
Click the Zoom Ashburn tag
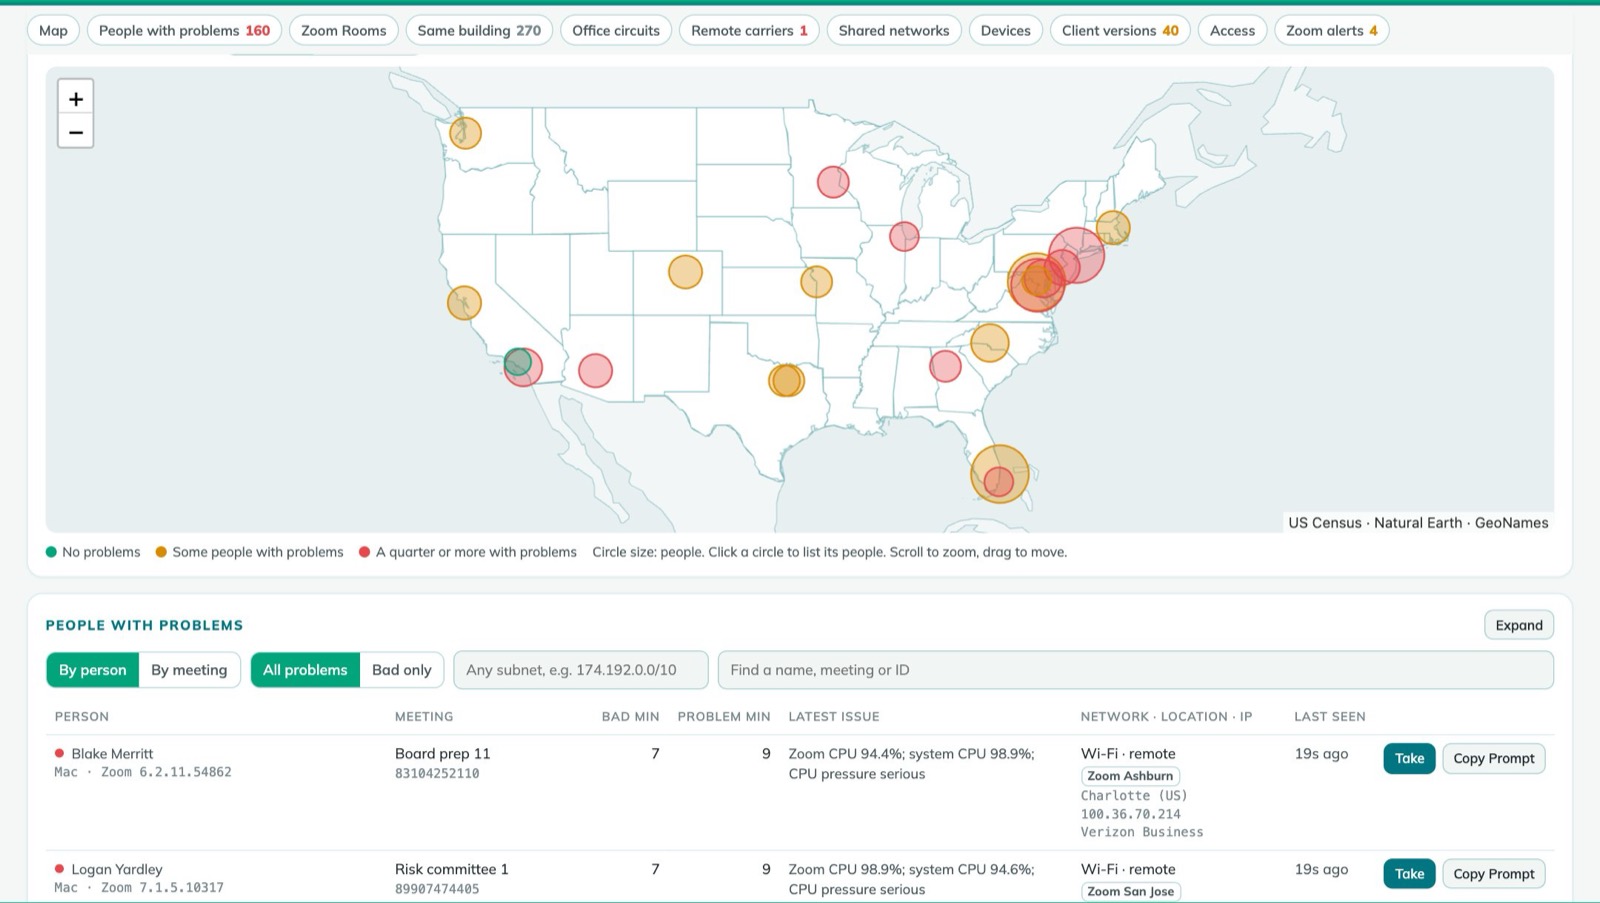pyautogui.click(x=1130, y=776)
